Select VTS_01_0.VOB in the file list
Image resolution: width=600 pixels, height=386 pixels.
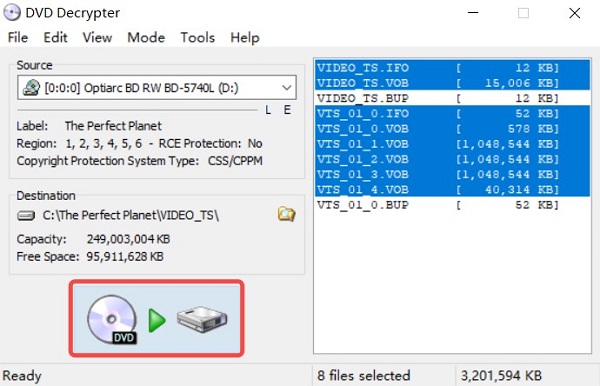pos(452,129)
